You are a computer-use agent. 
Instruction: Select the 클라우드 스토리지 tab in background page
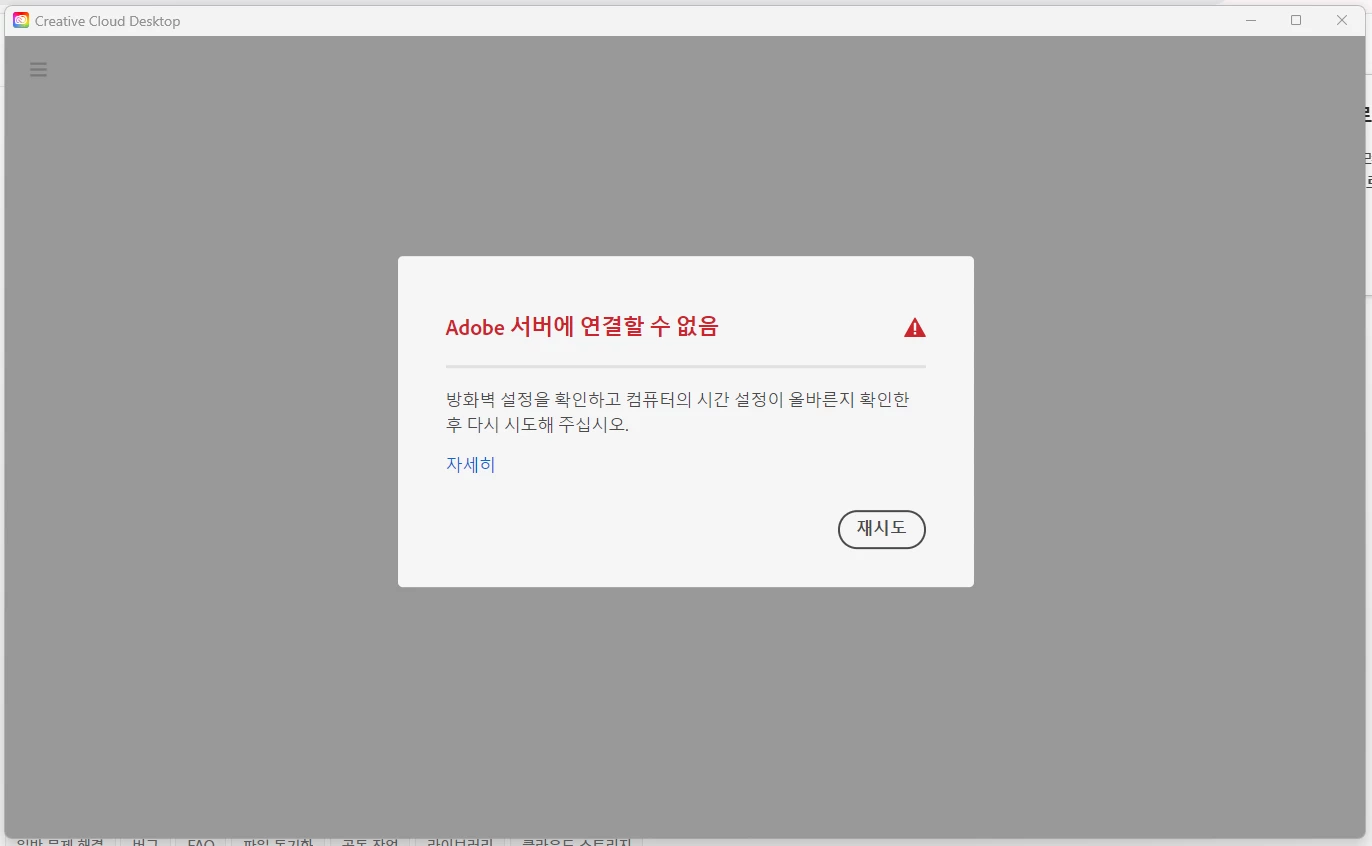click(576, 842)
